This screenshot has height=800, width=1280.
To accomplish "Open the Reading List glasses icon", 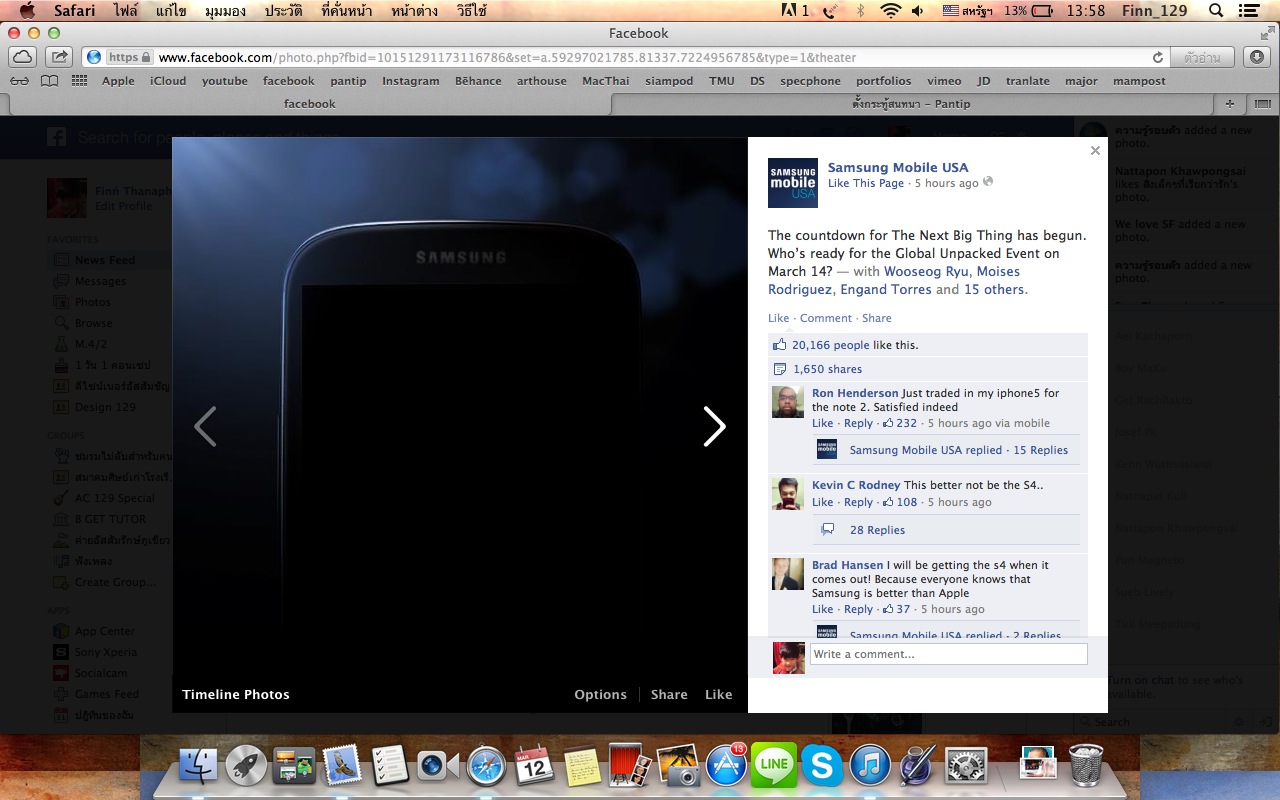I will 21,81.
